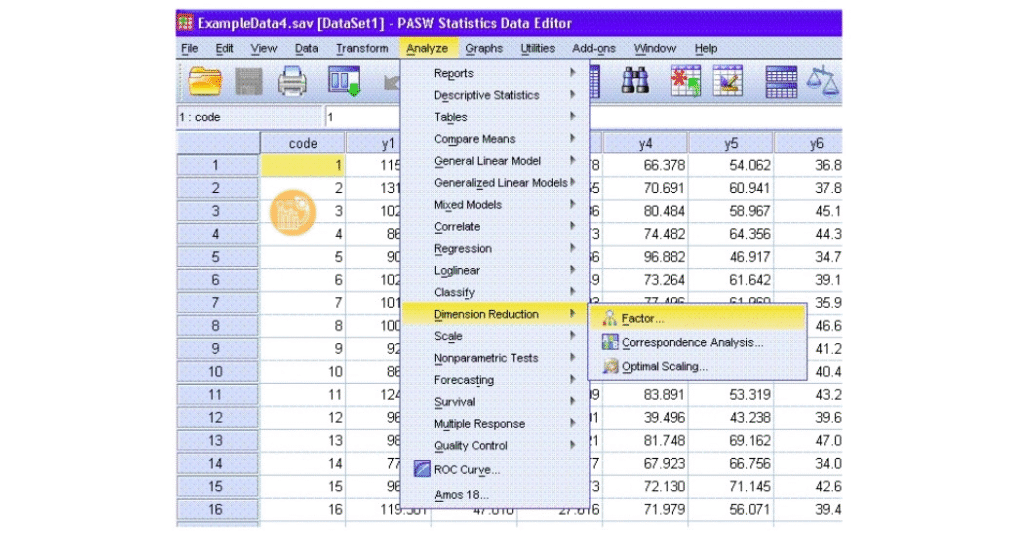Screen dimensions: 1024x537
Task: Select row header number 8
Action: [x=216, y=326]
